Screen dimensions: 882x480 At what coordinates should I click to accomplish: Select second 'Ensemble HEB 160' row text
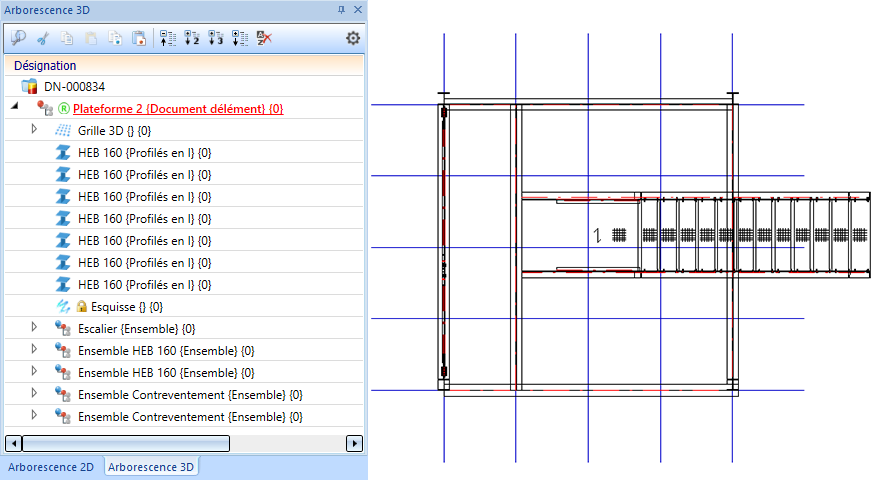(166, 373)
